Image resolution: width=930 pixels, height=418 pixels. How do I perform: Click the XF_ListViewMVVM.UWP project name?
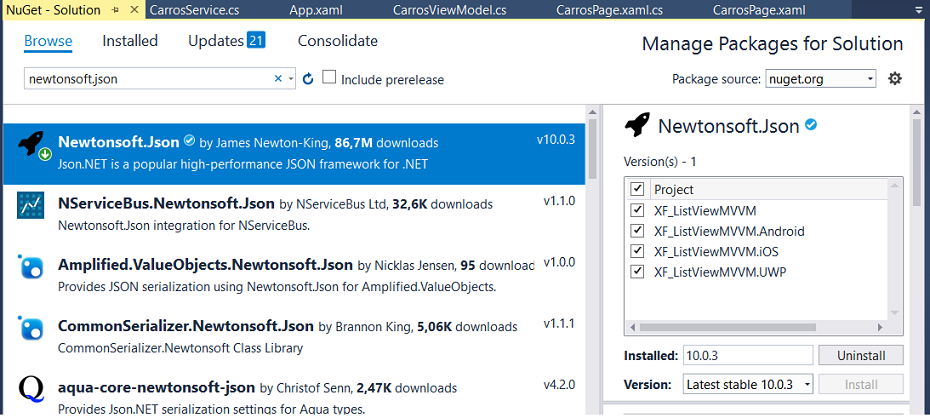tap(720, 272)
